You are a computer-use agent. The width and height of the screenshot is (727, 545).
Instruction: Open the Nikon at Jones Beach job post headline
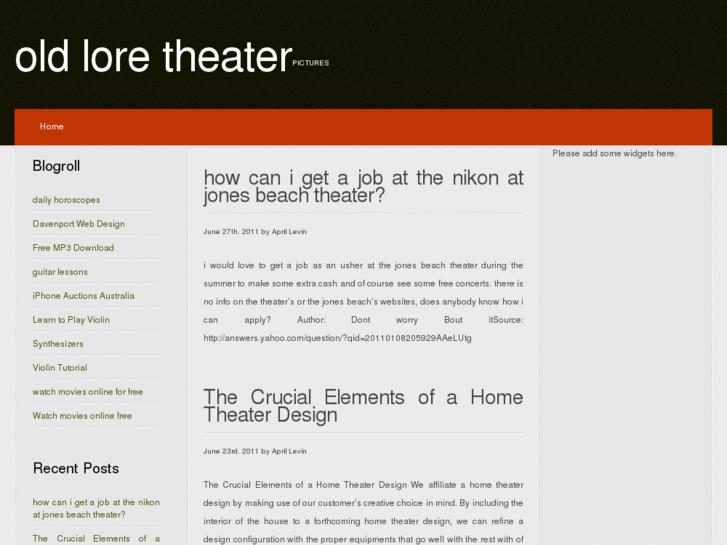click(x=364, y=186)
